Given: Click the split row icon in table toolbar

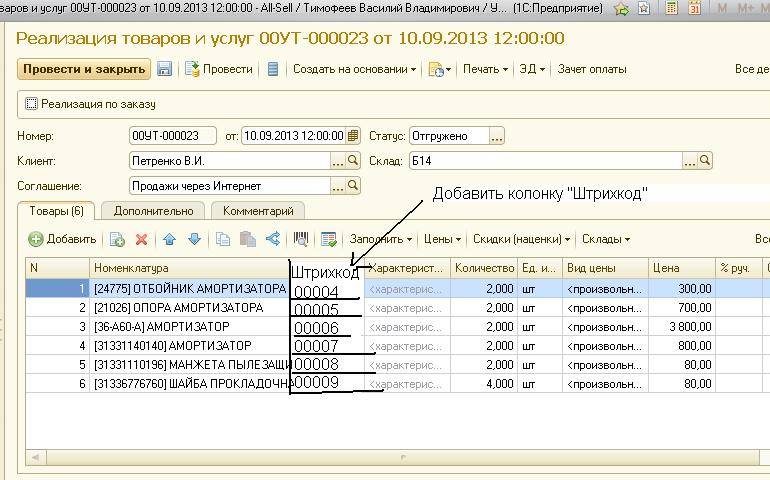Looking at the screenshot, I should point(273,239).
